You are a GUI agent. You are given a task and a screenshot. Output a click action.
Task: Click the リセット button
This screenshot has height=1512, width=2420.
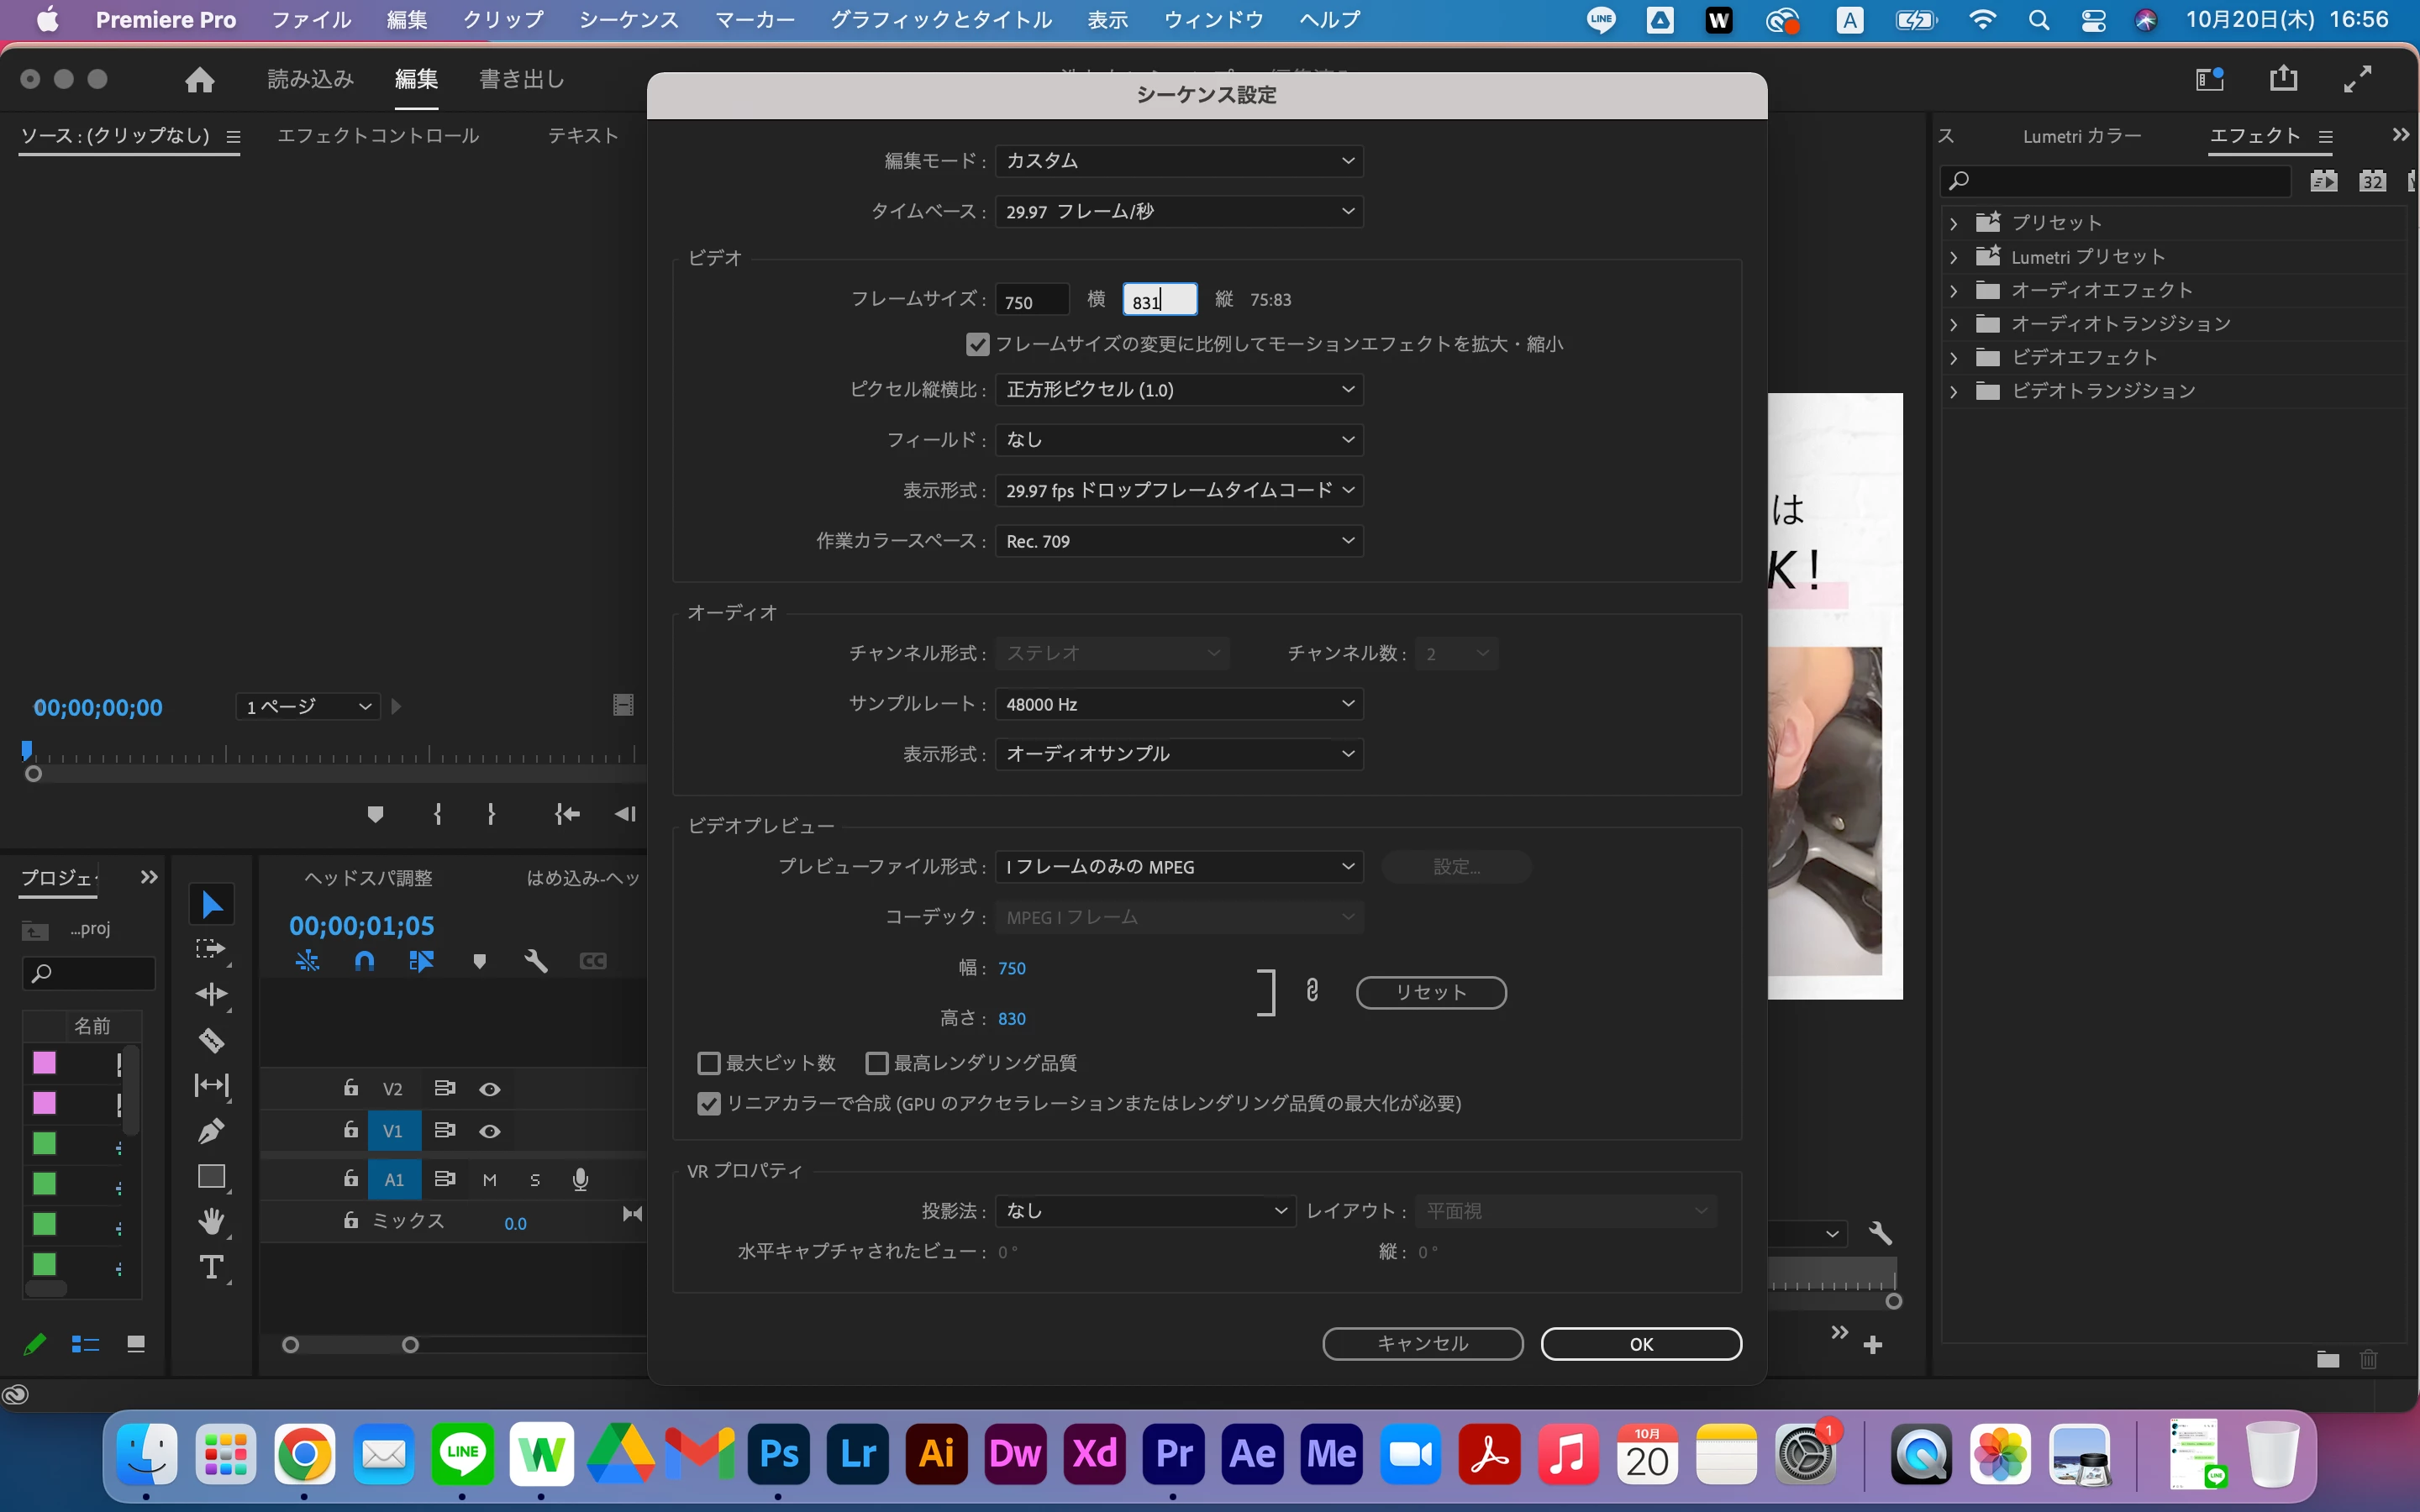click(1430, 992)
